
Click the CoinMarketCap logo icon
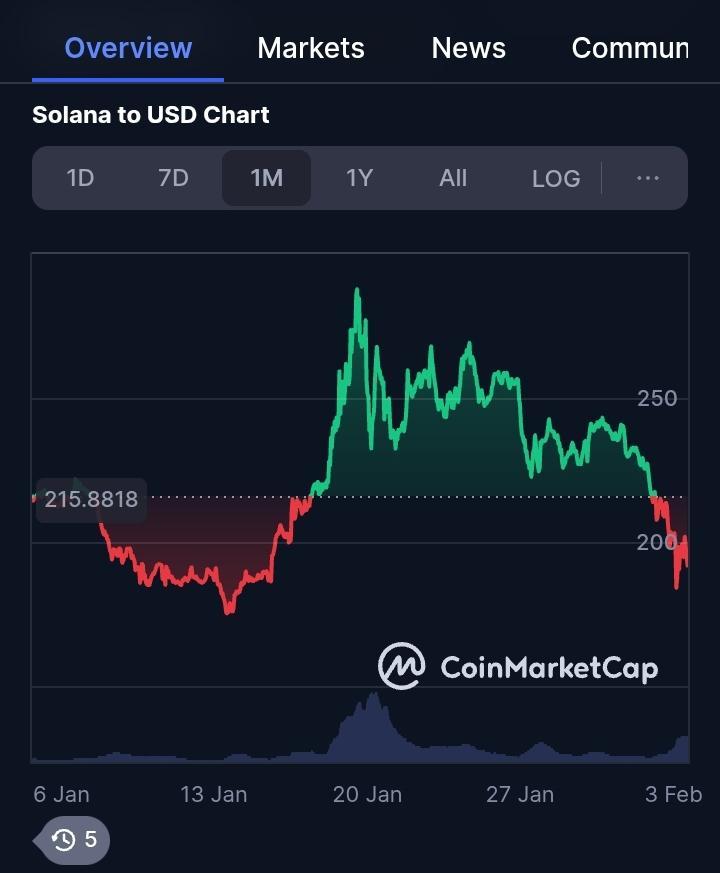pyautogui.click(x=401, y=666)
